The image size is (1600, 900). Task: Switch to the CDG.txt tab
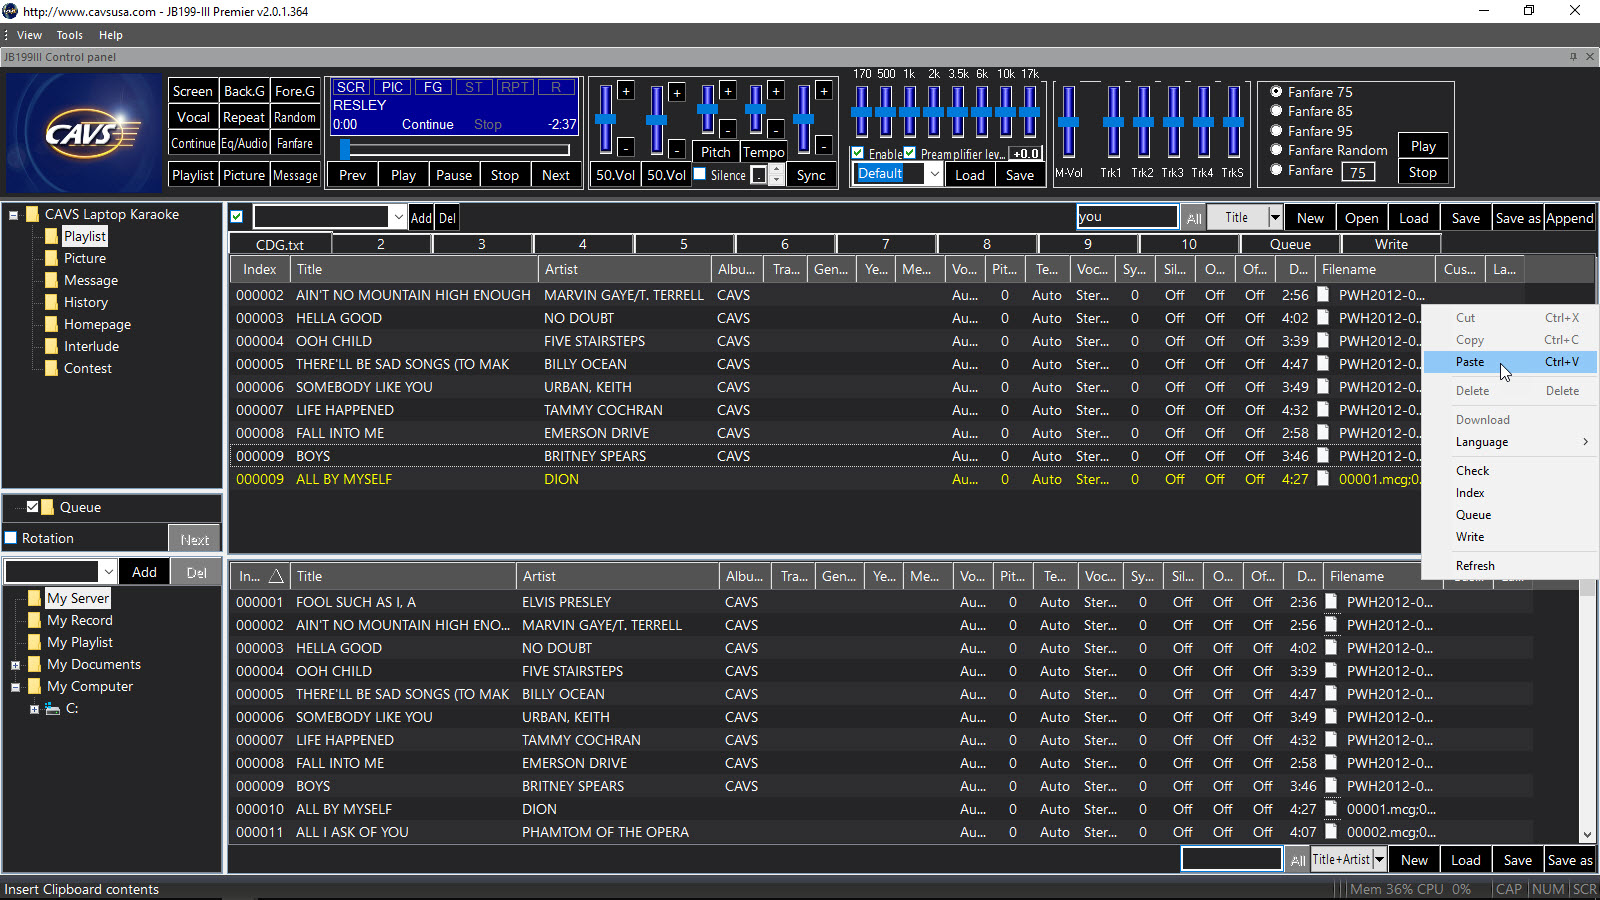point(280,244)
